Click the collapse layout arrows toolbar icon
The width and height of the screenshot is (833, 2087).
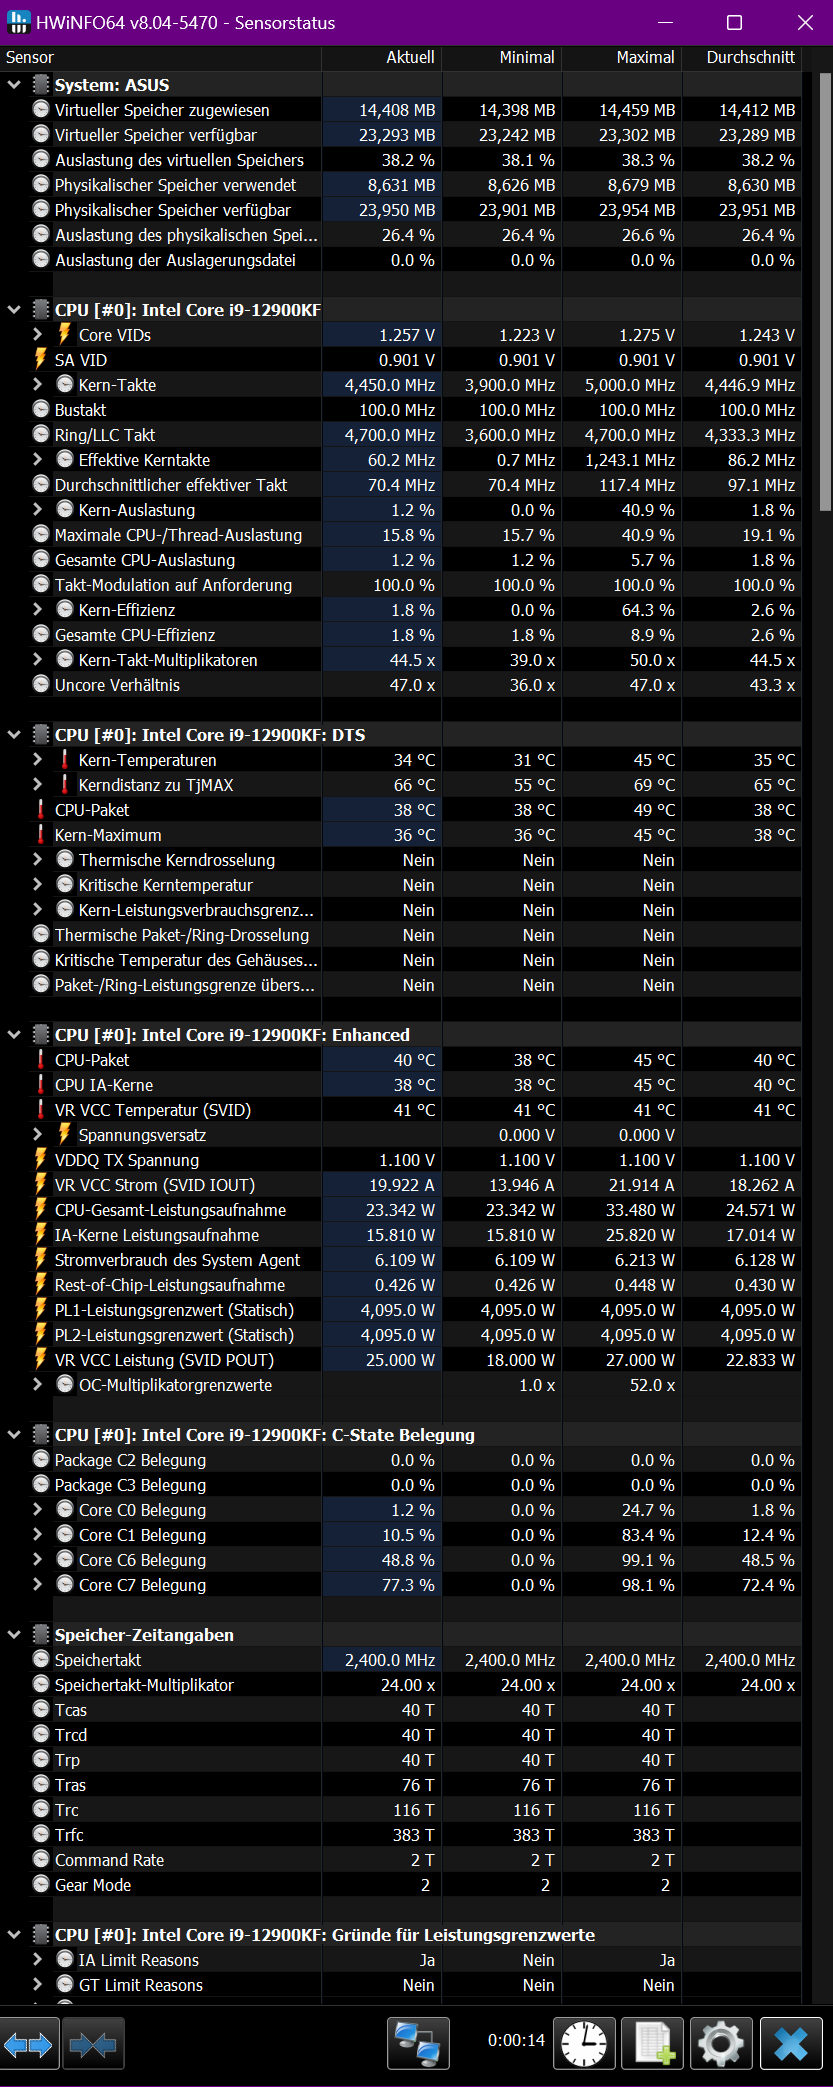tap(93, 2045)
